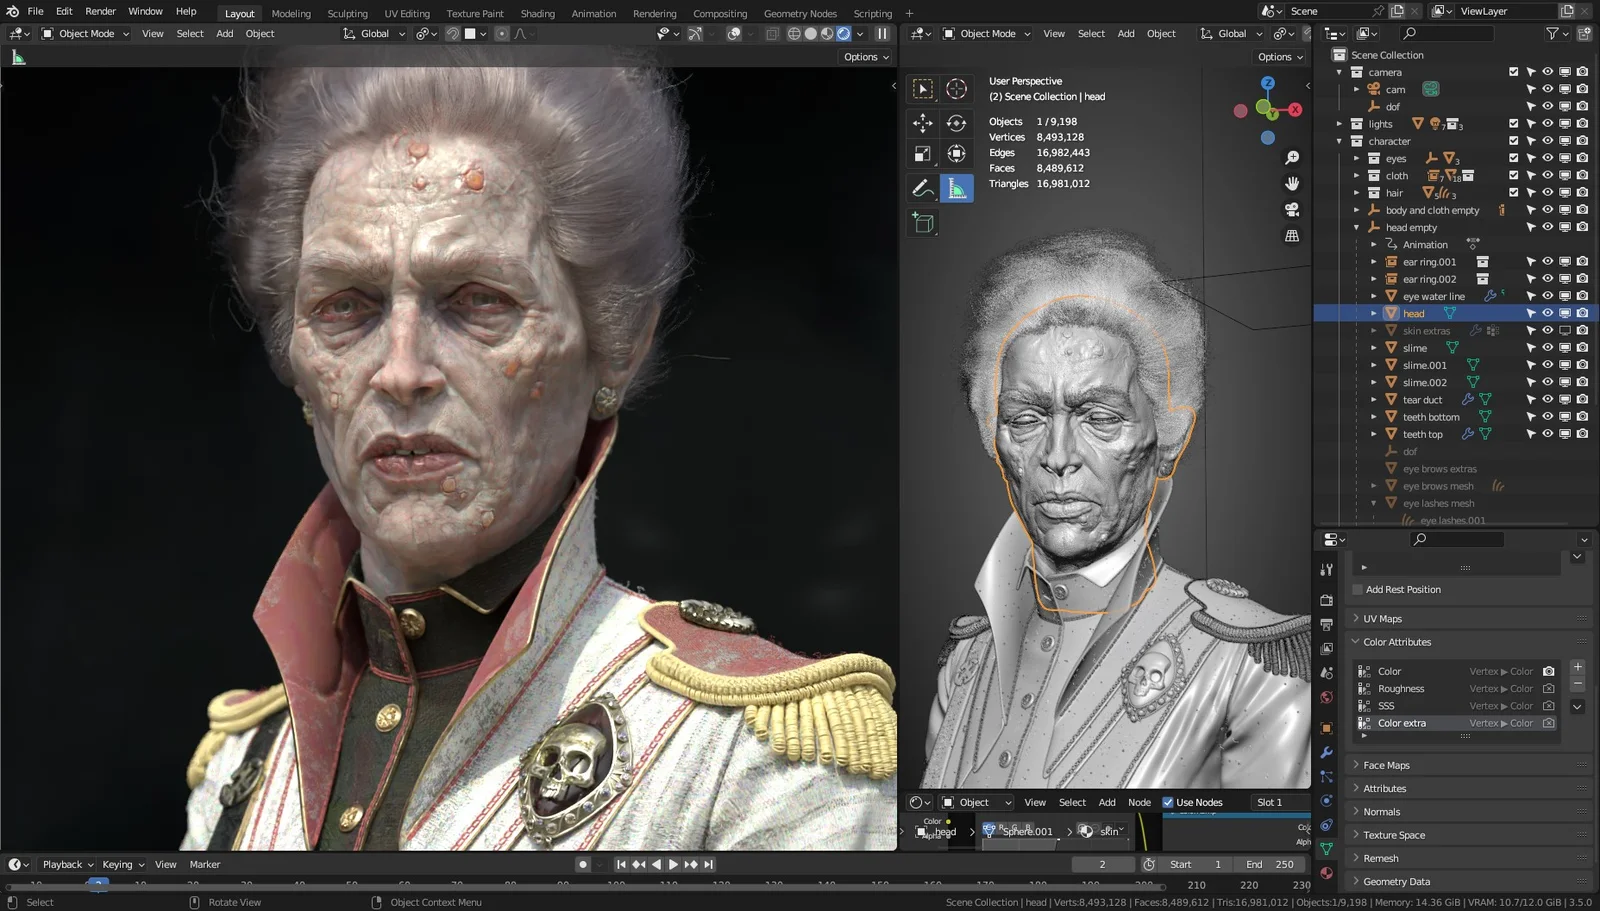Image resolution: width=1600 pixels, height=911 pixels.
Task: Click the End frame field showing 250
Action: click(x=1270, y=864)
